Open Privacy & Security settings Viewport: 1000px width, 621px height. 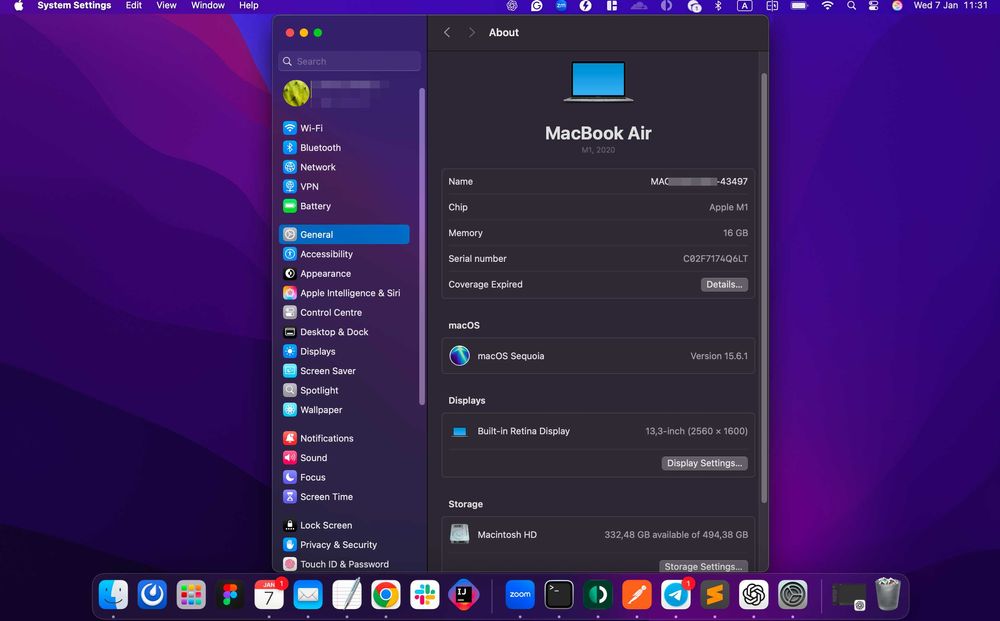click(344, 545)
